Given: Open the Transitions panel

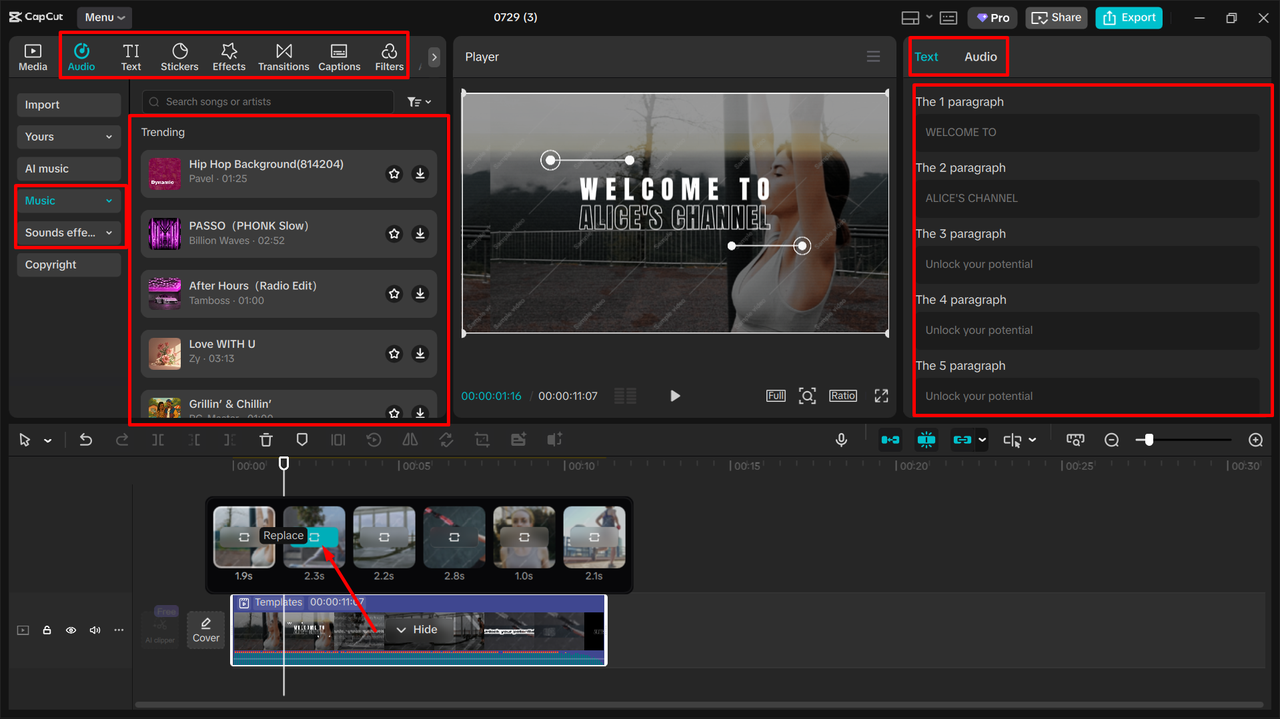Looking at the screenshot, I should click(283, 55).
